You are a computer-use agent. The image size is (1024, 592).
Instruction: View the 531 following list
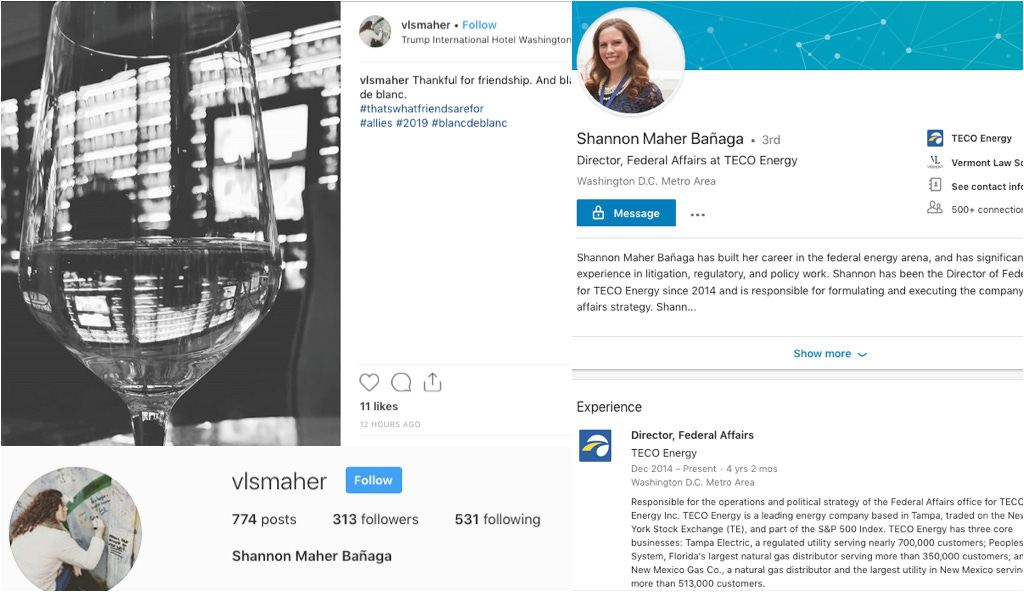(x=498, y=519)
